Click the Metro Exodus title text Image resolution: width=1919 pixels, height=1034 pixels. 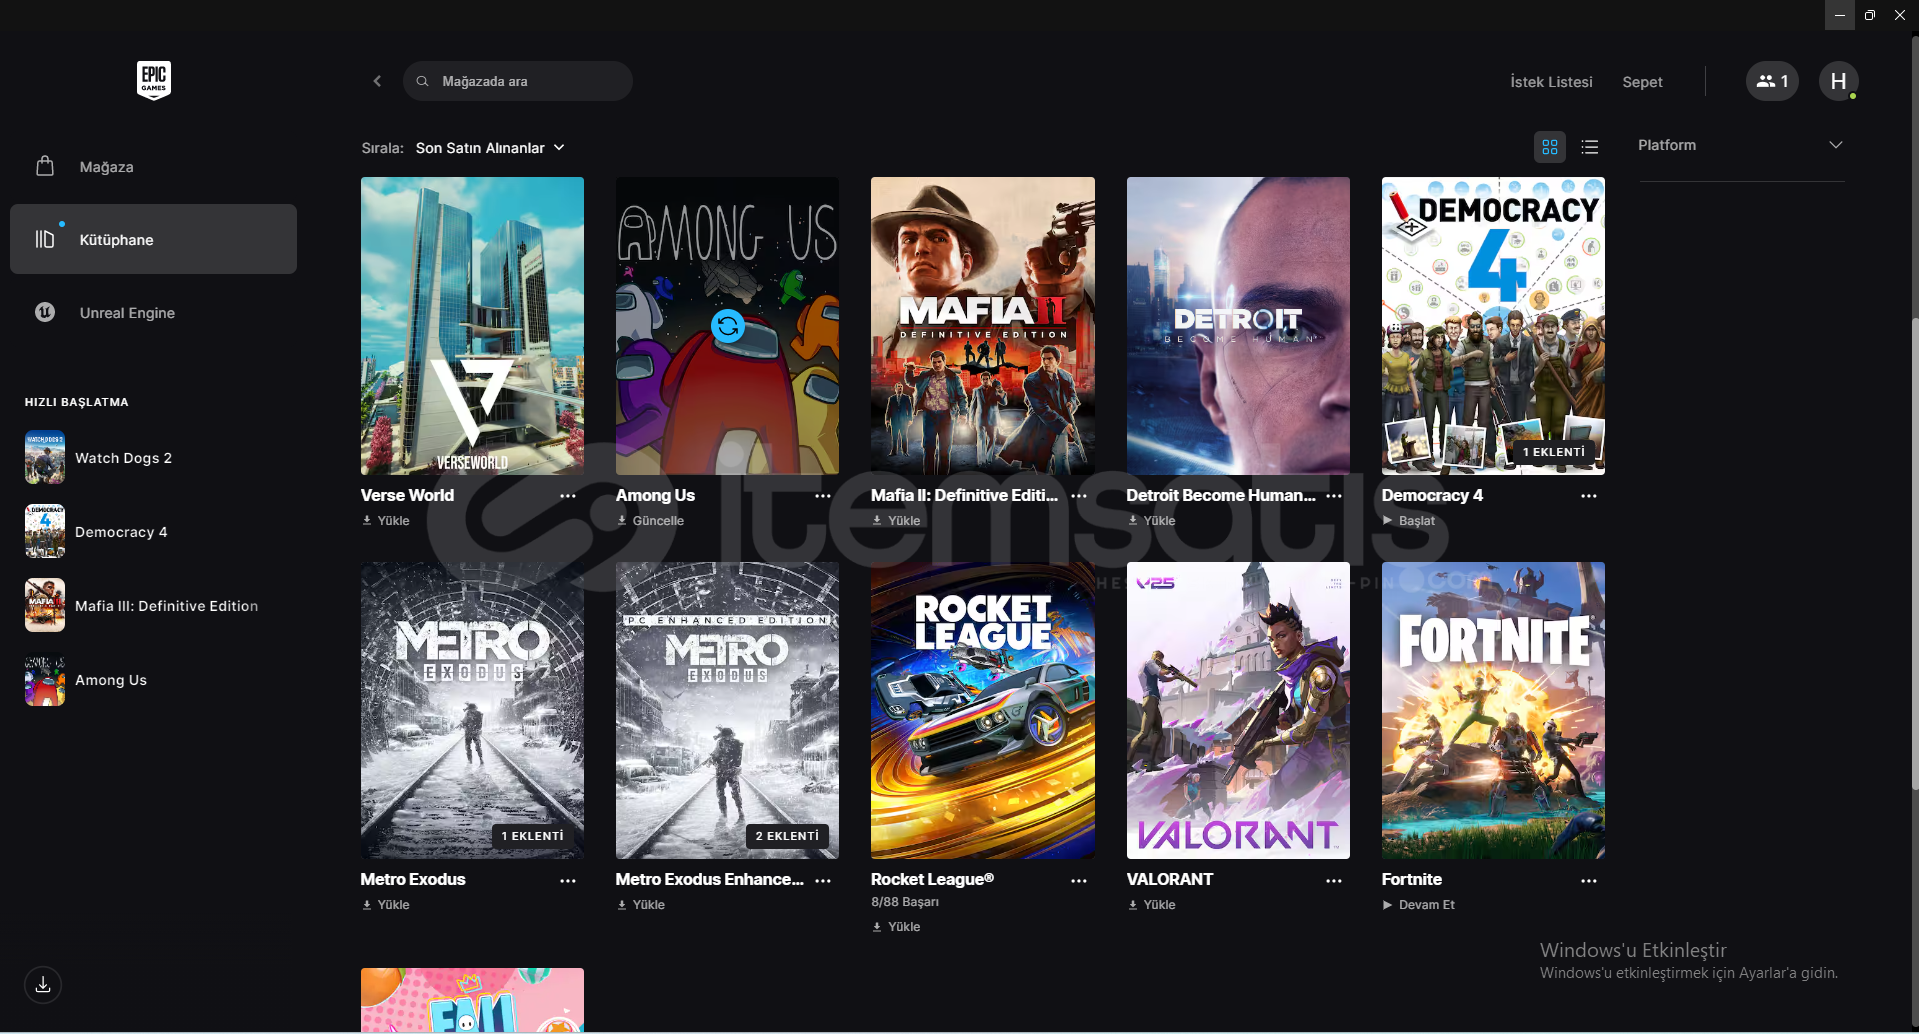(413, 879)
